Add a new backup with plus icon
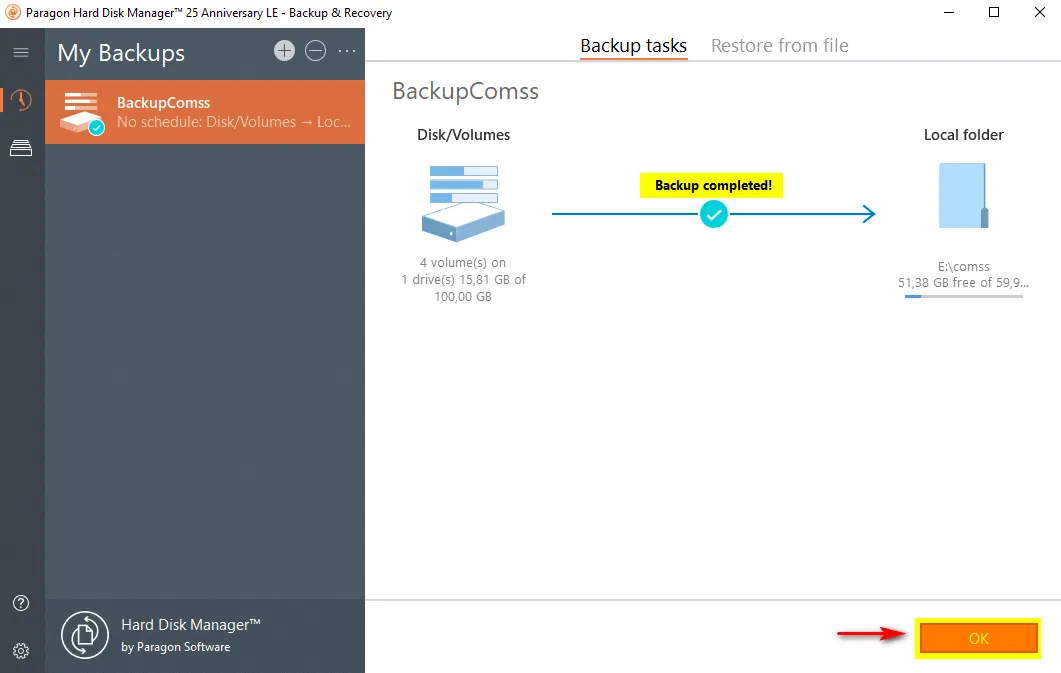 pyautogui.click(x=284, y=51)
